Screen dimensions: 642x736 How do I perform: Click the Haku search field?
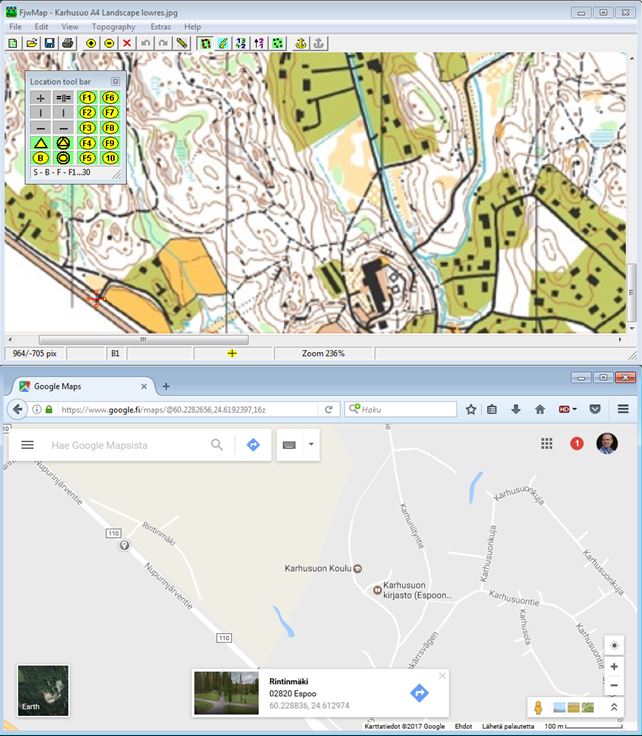[x=401, y=409]
